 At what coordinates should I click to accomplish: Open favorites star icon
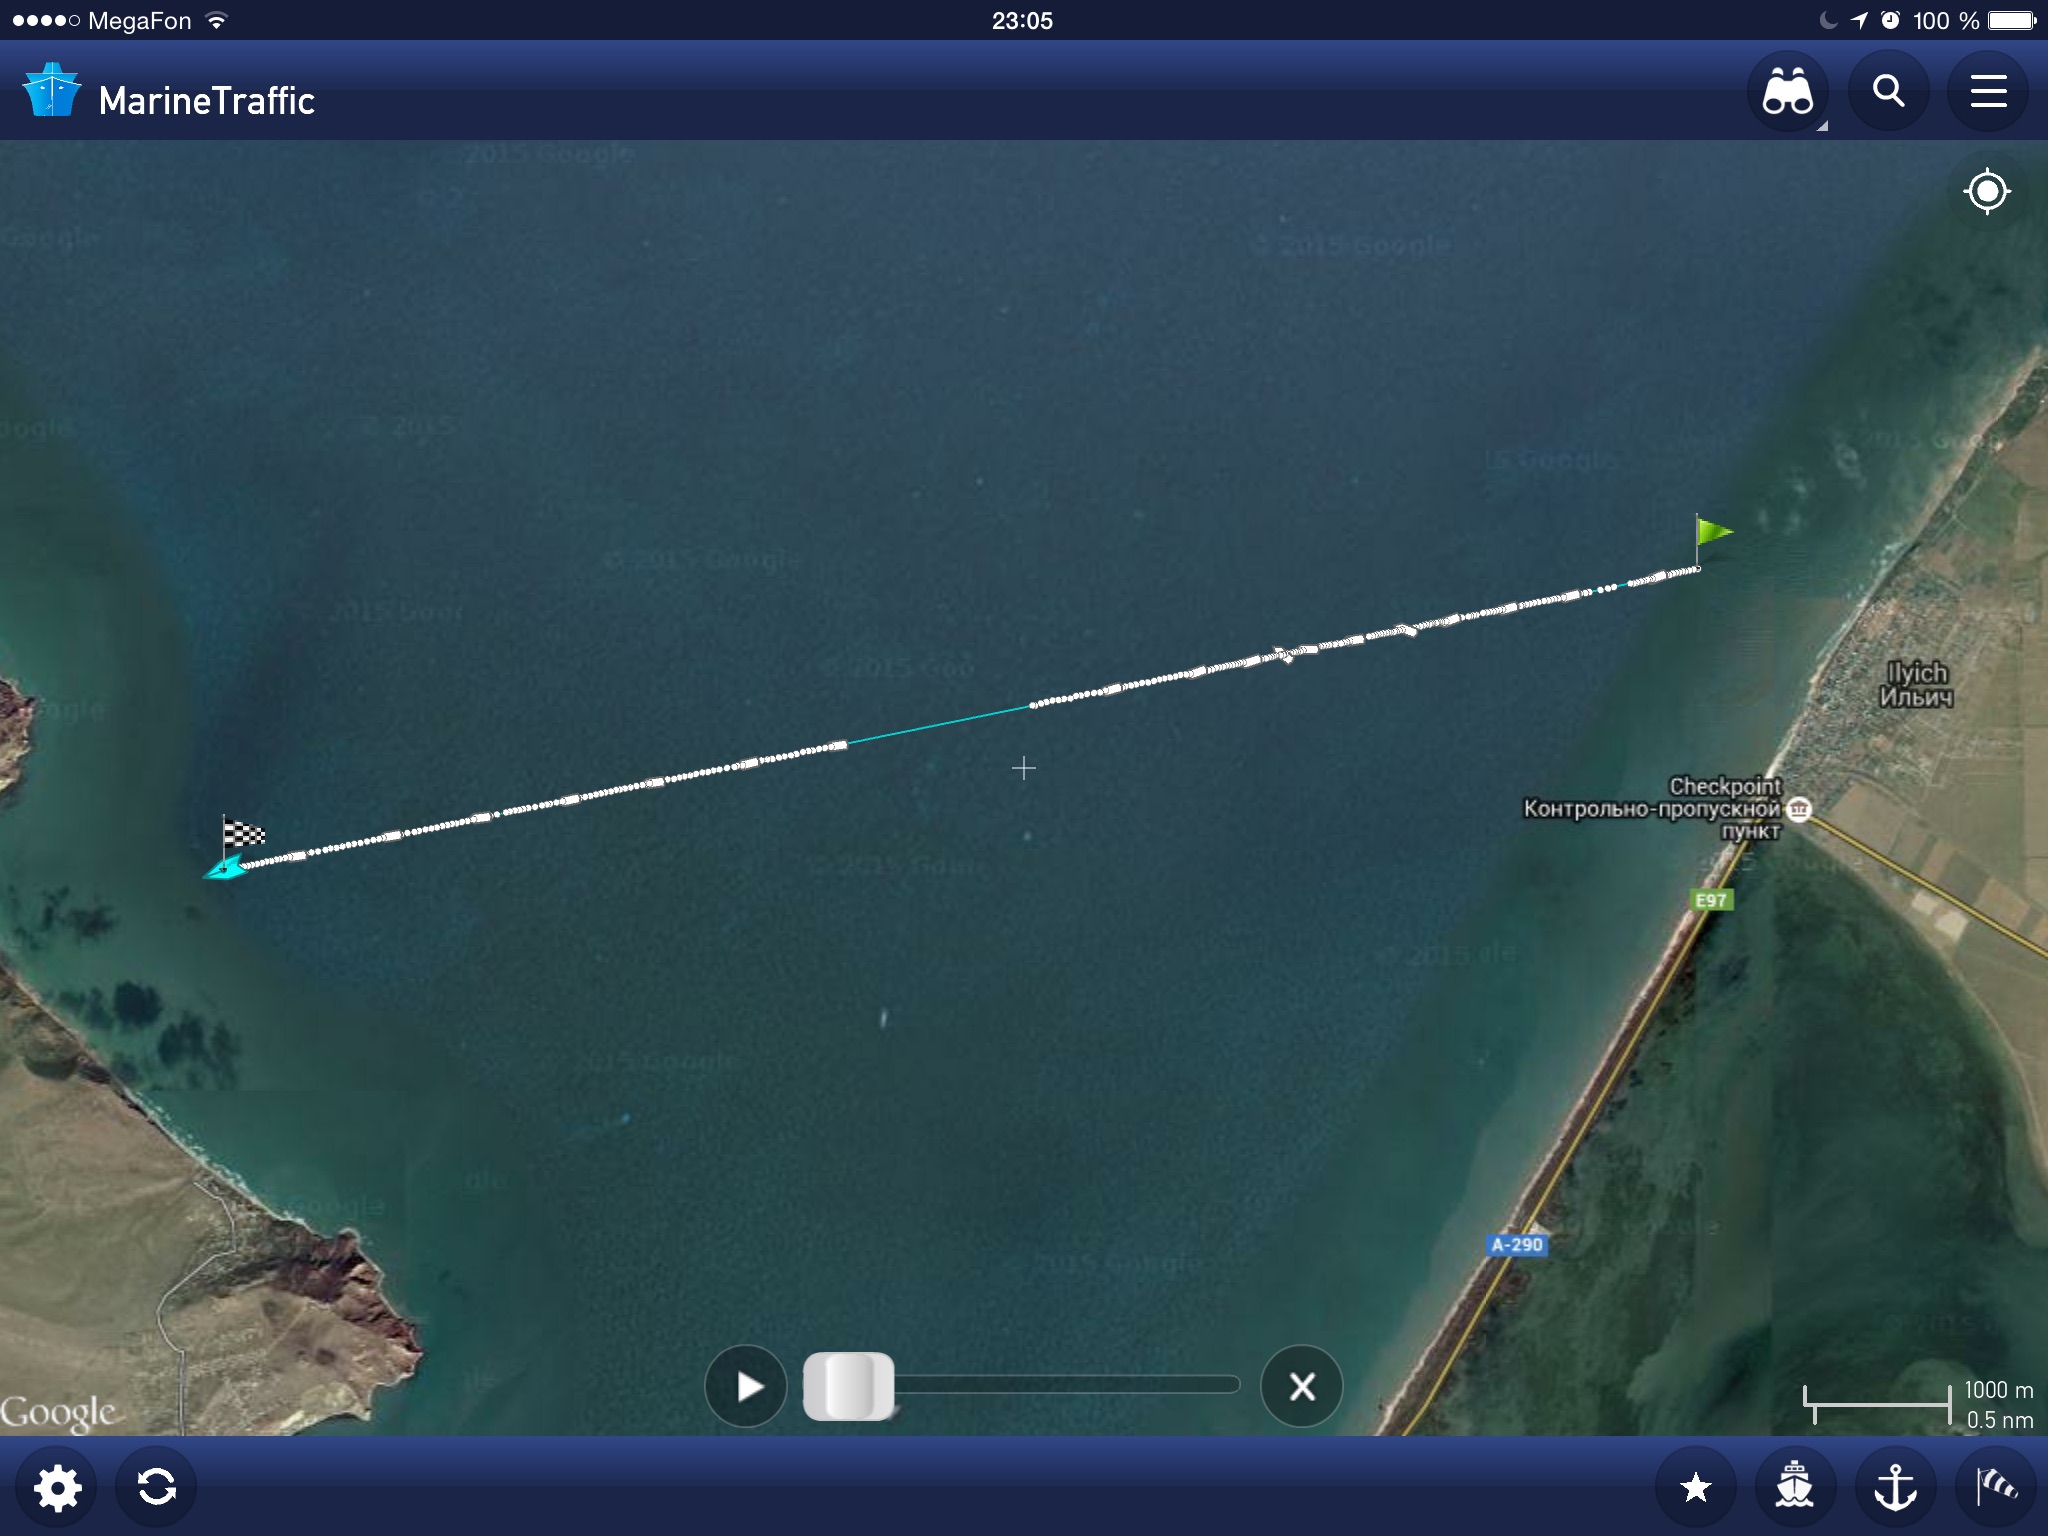click(x=1696, y=1487)
